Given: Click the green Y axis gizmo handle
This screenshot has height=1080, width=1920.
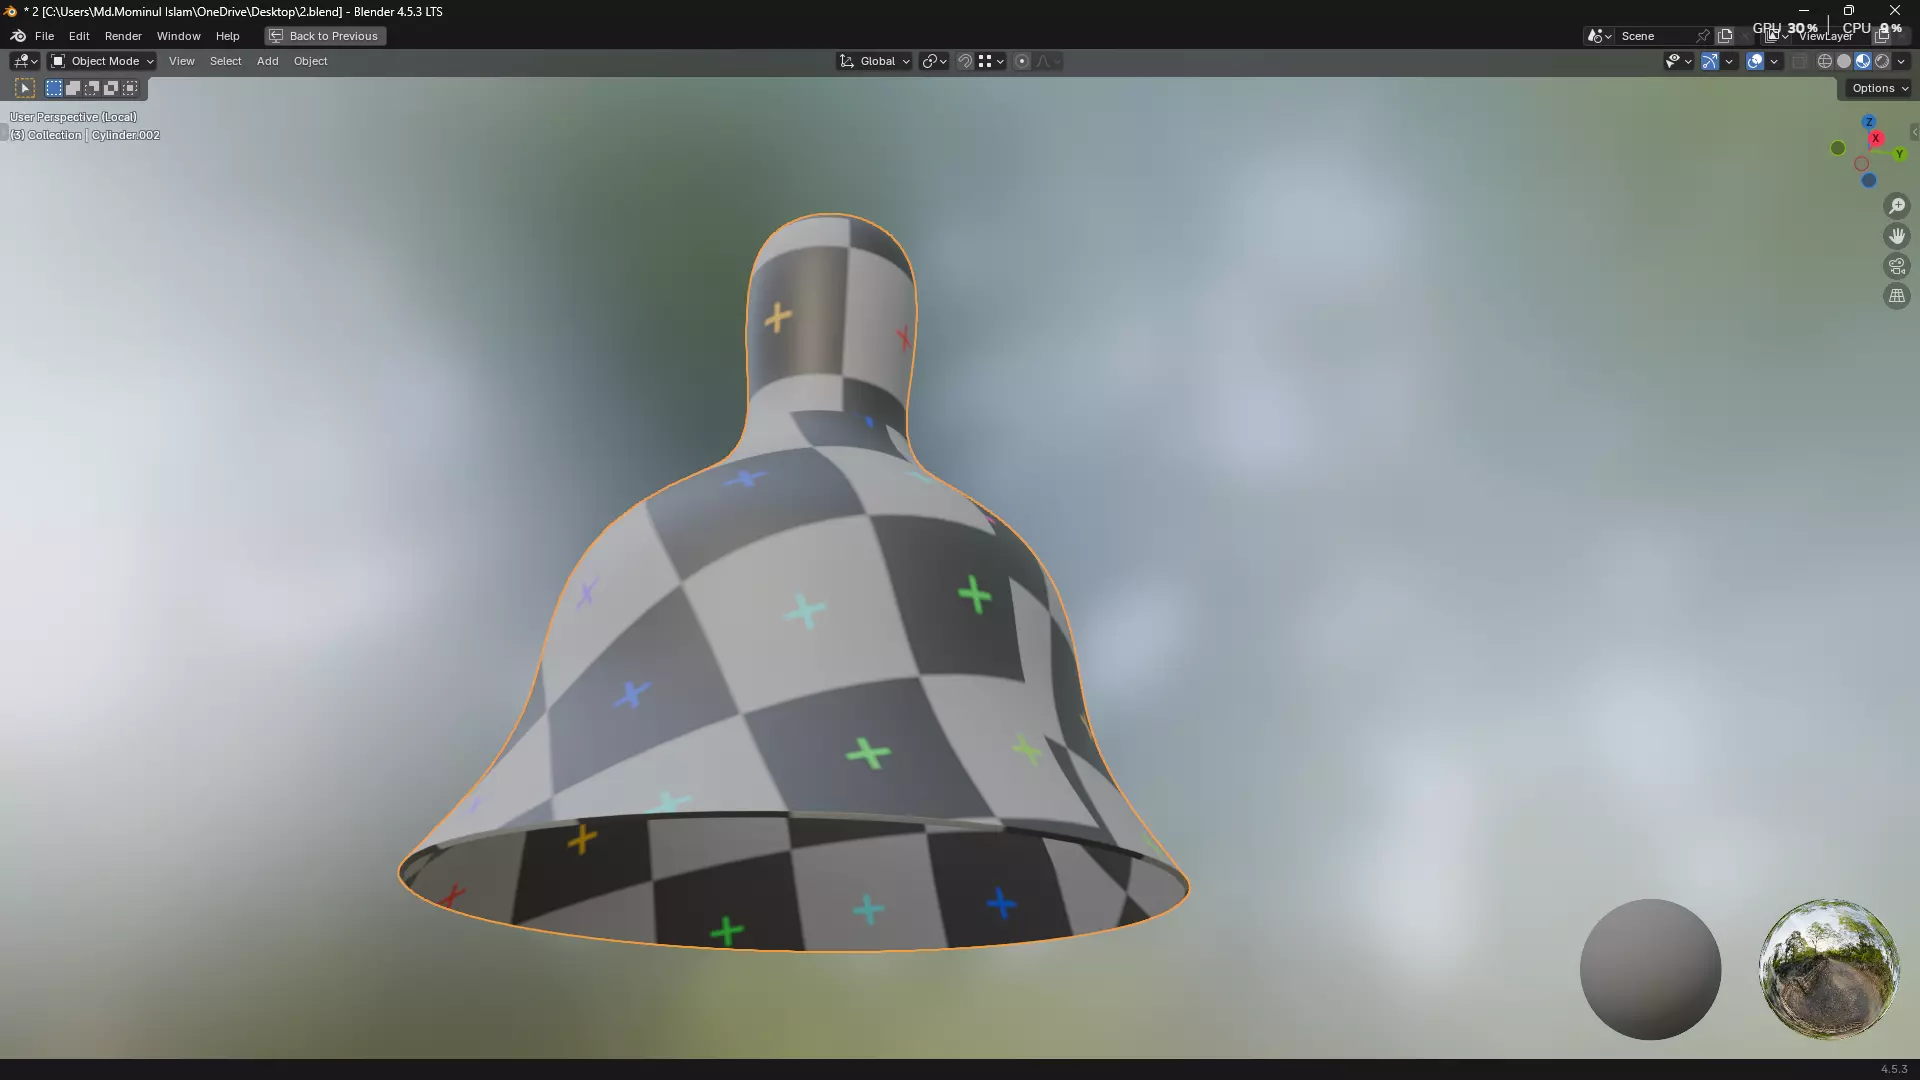Looking at the screenshot, I should pos(1899,154).
